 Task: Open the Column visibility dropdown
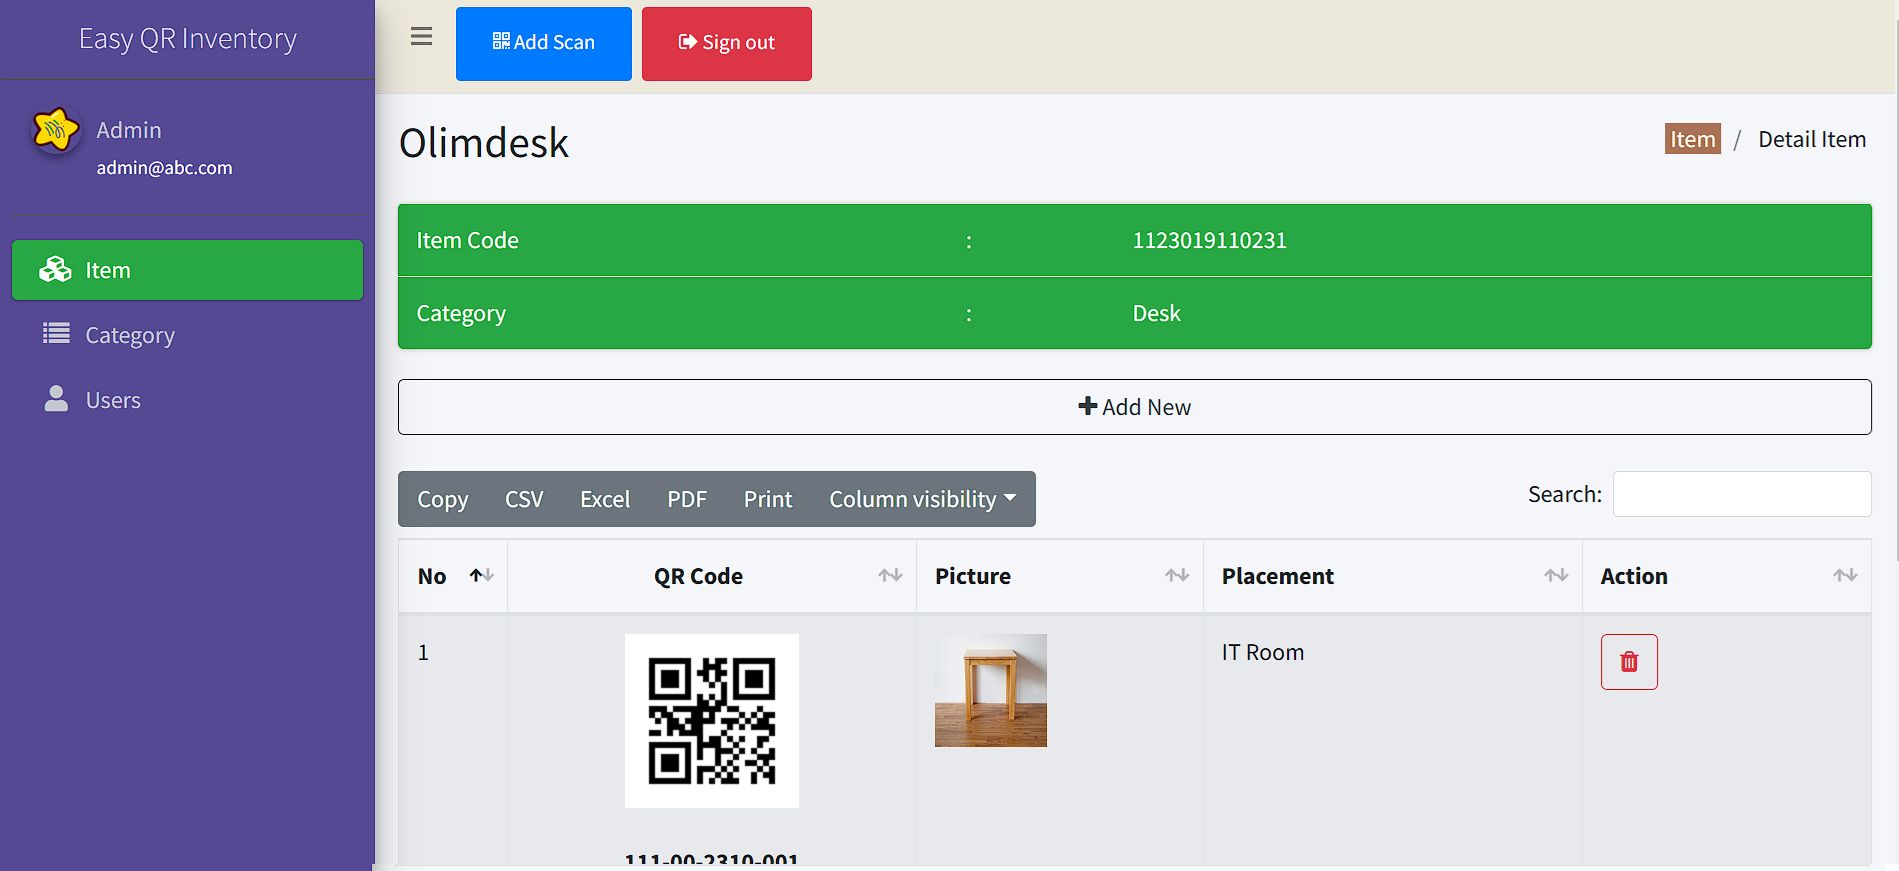coord(923,499)
